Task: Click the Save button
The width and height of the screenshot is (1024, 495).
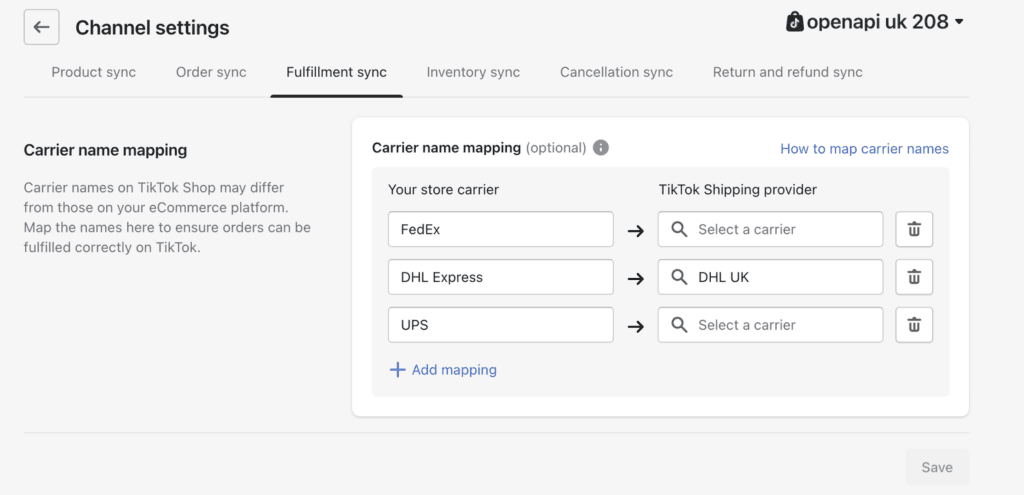Action: [x=936, y=468]
